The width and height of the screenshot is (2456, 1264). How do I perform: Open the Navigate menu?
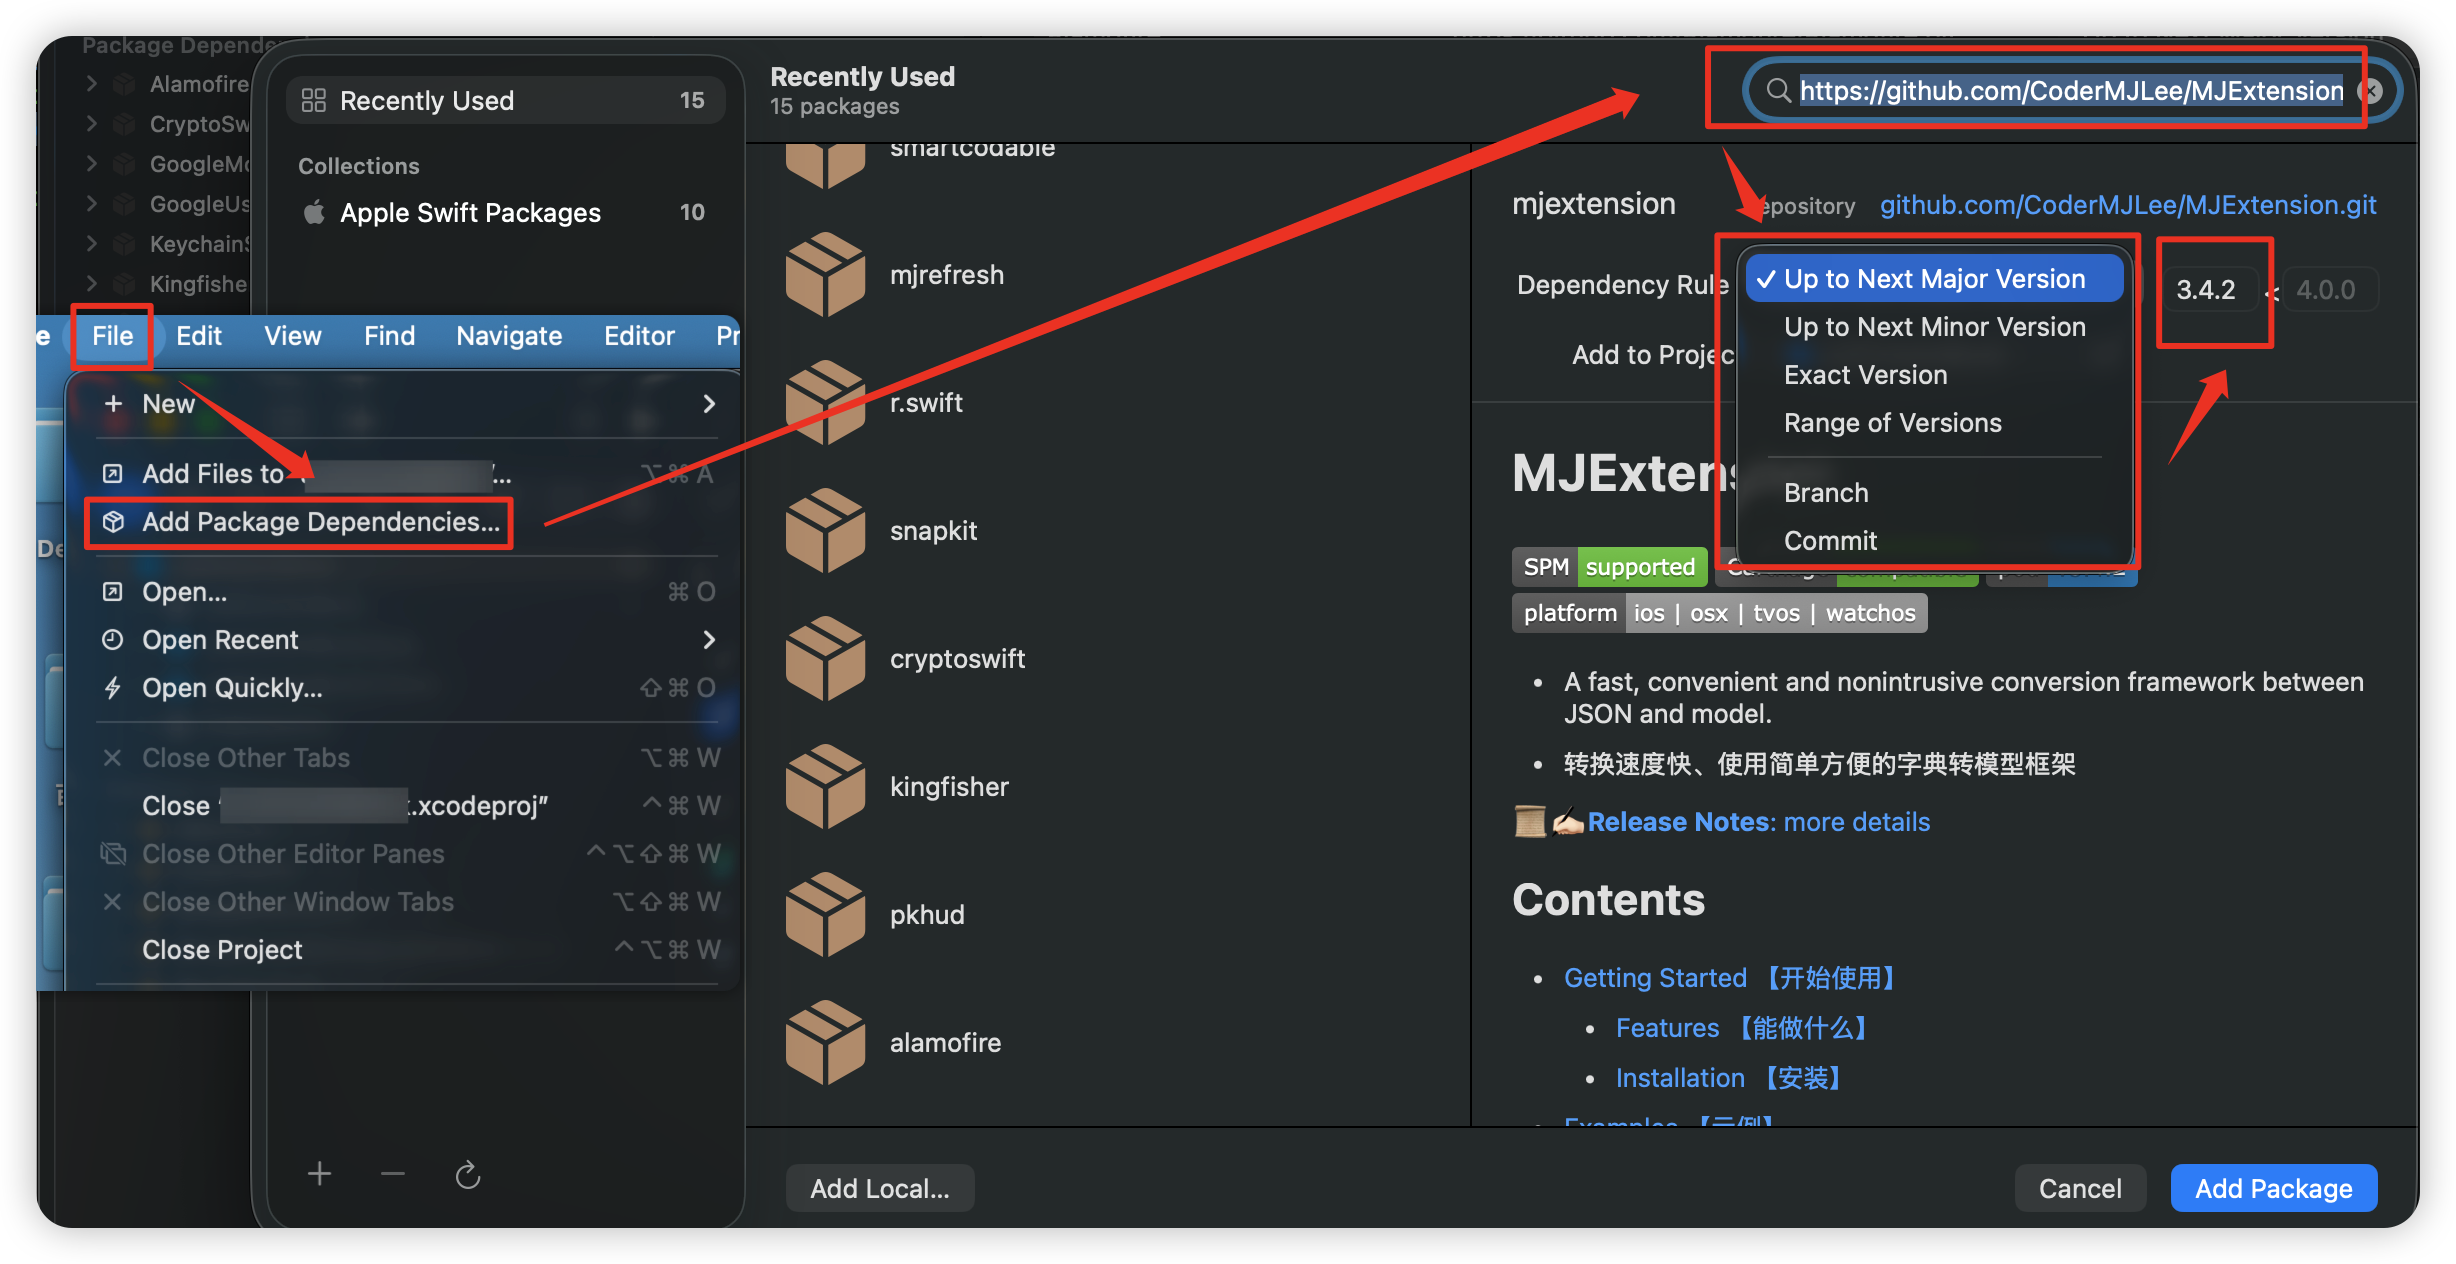(x=508, y=336)
